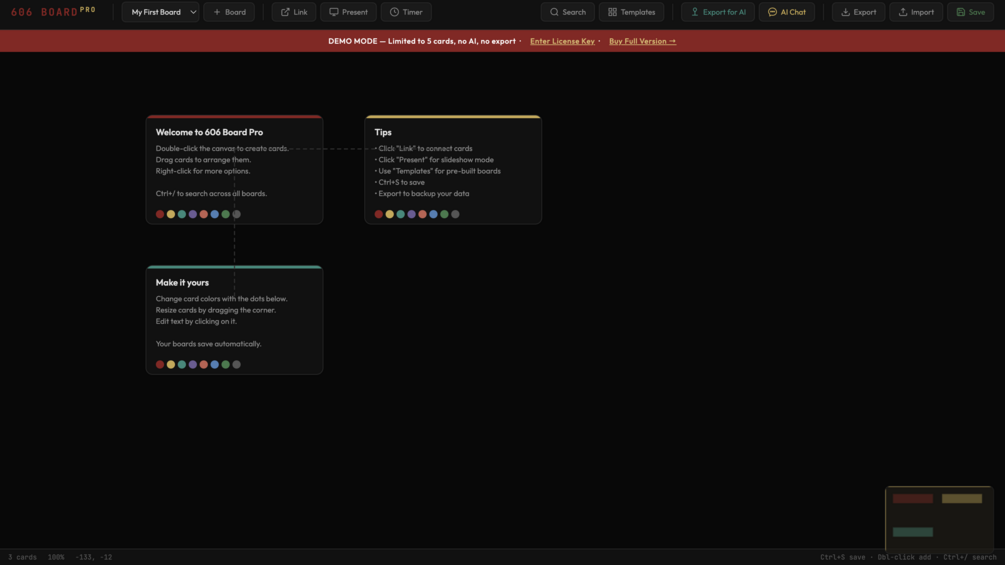This screenshot has height=565, width=1005.
Task: Add a new Board with the plus button
Action: coord(229,12)
